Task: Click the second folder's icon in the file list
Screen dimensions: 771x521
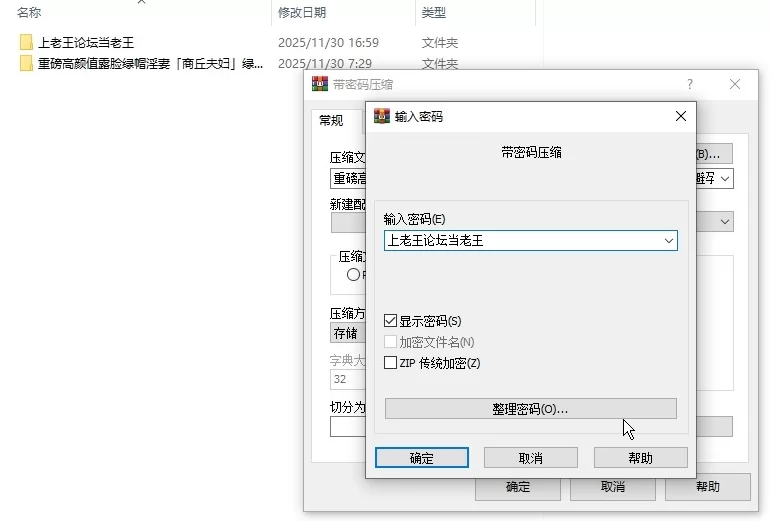Action: point(26,64)
